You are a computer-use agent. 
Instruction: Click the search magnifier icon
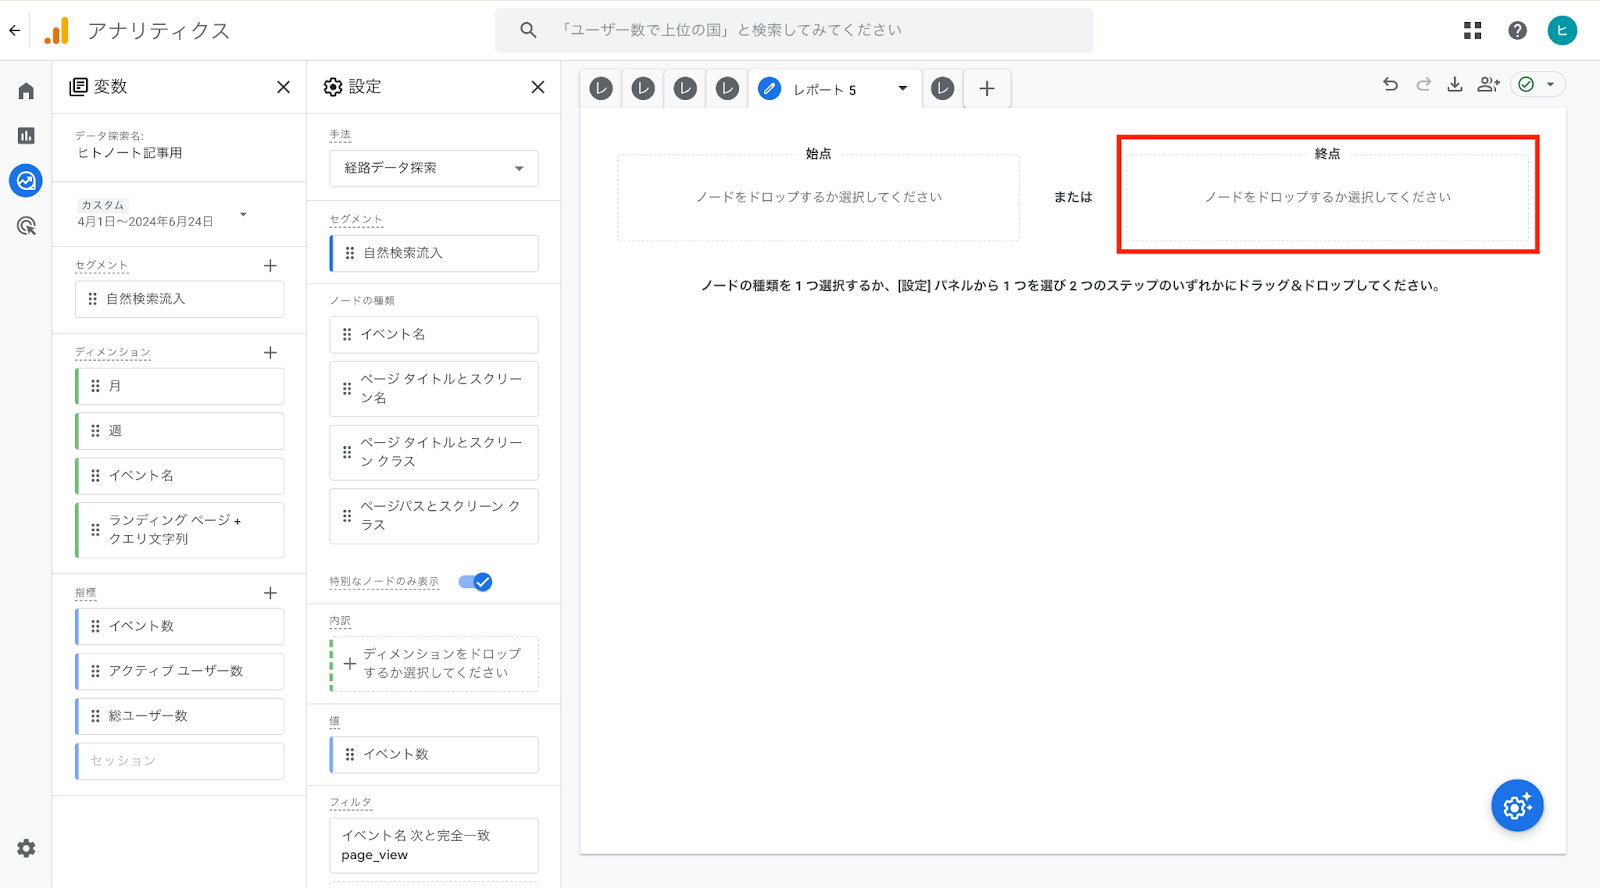pos(528,30)
